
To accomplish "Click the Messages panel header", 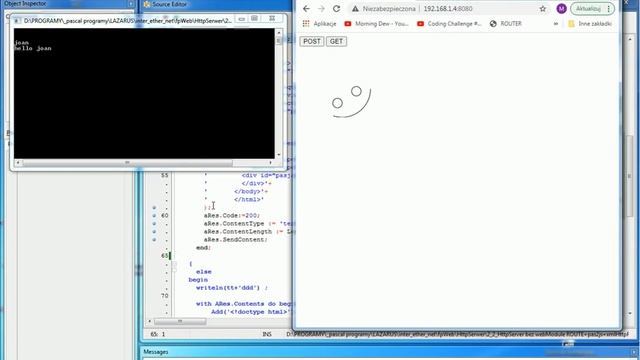I will (156, 352).
